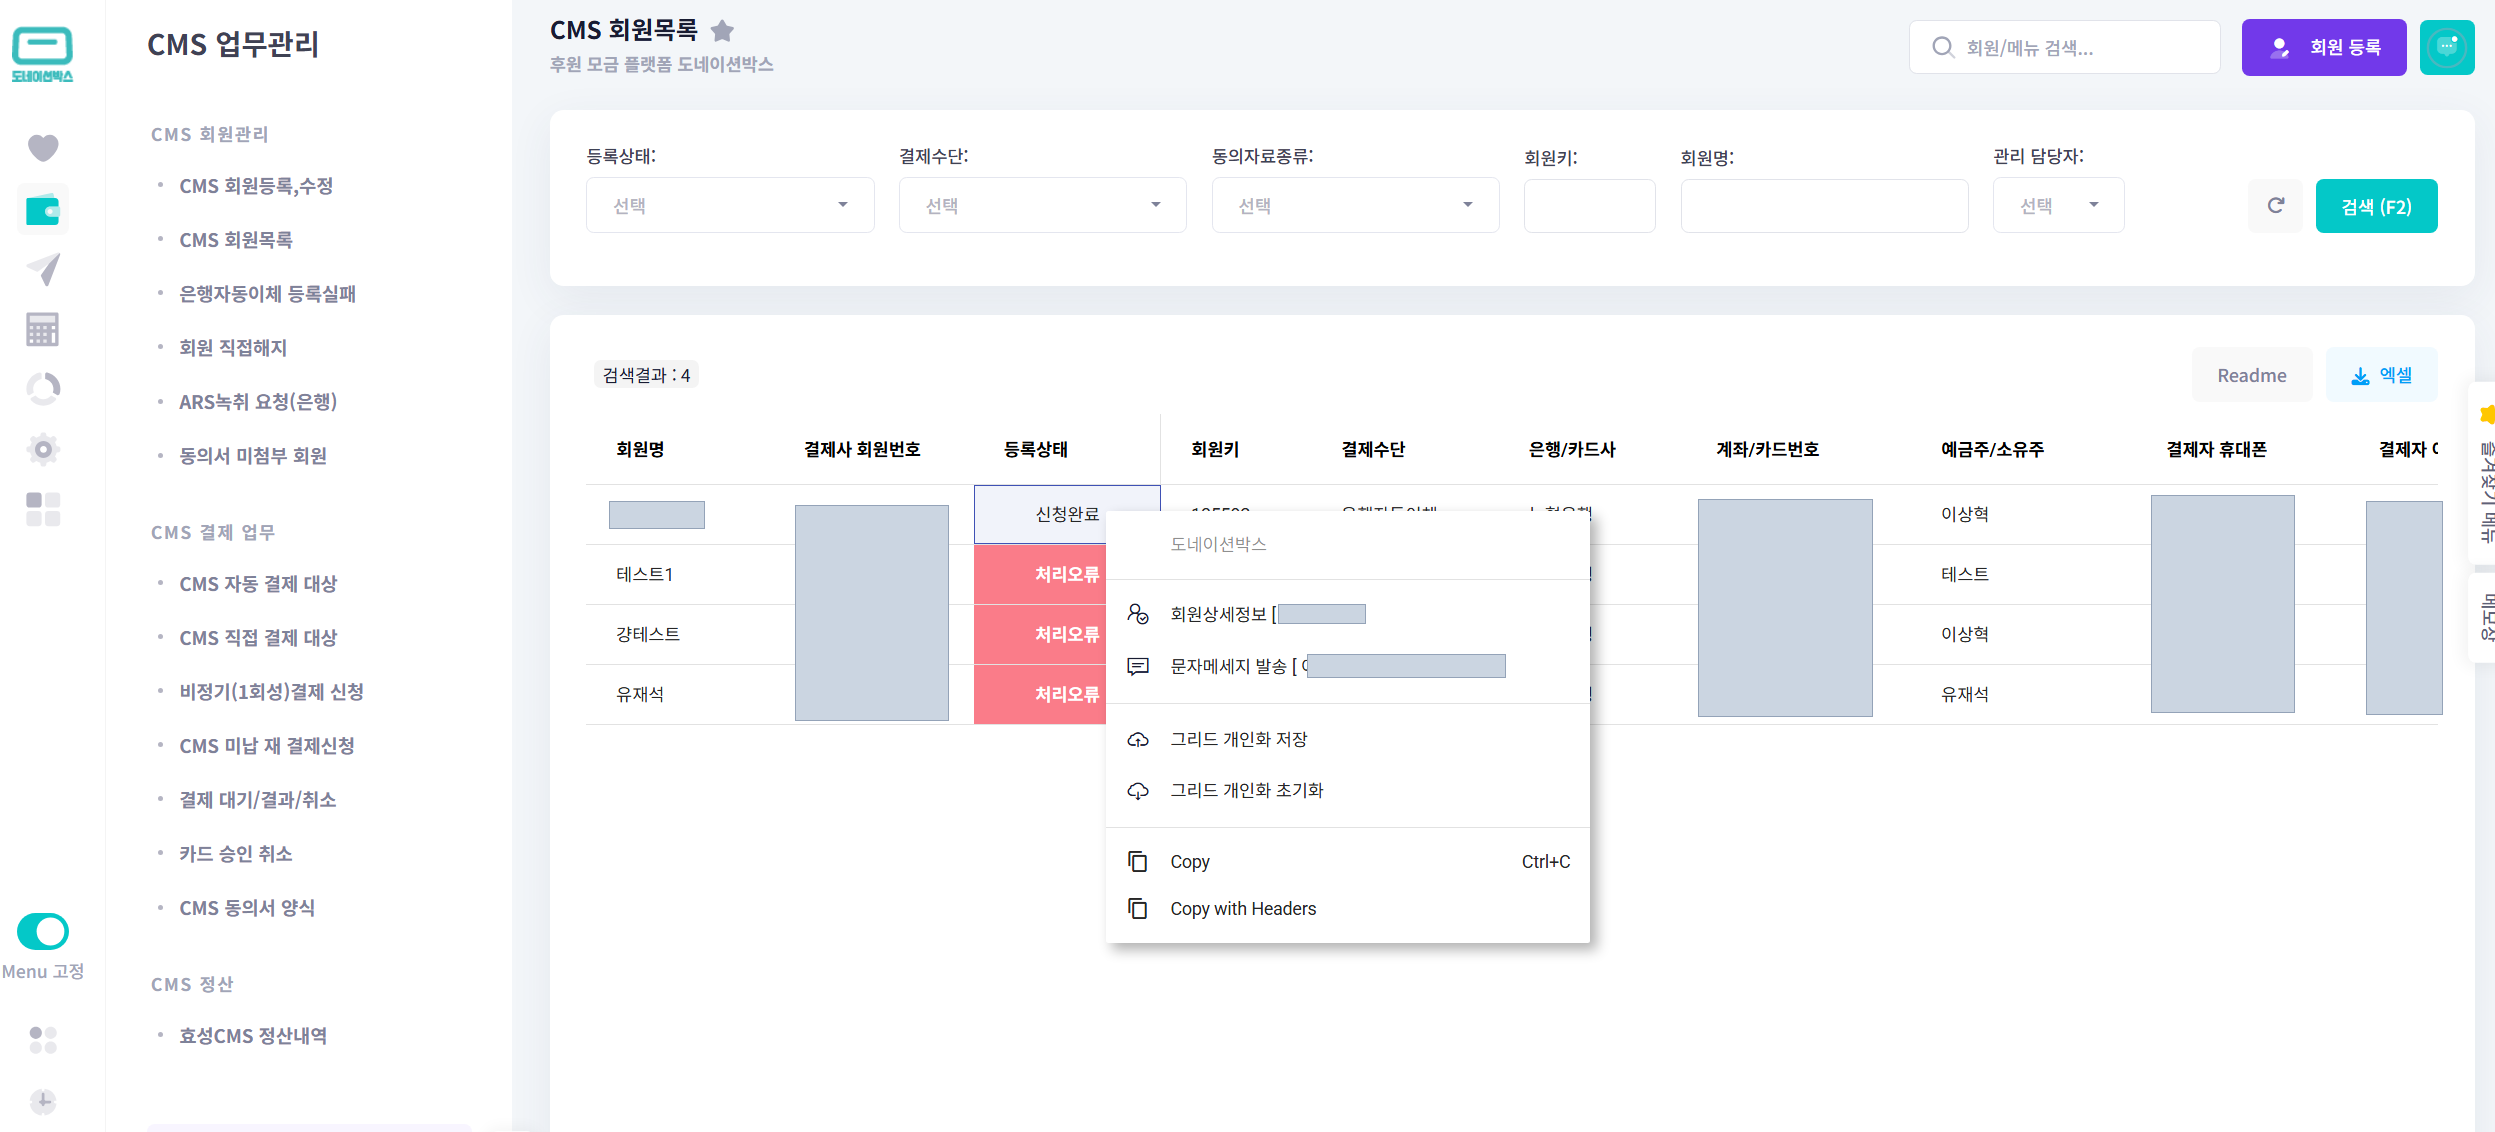Click the Copy clipboard icon

(x=1138, y=861)
